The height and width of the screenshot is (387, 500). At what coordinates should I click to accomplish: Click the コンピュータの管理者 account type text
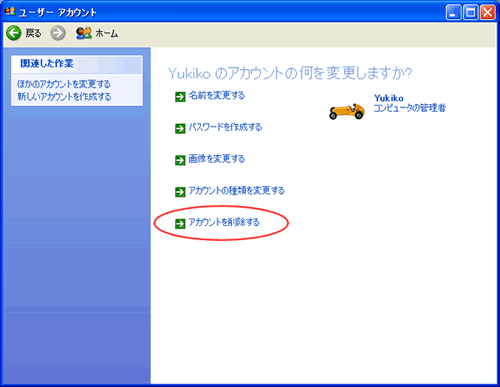point(409,108)
